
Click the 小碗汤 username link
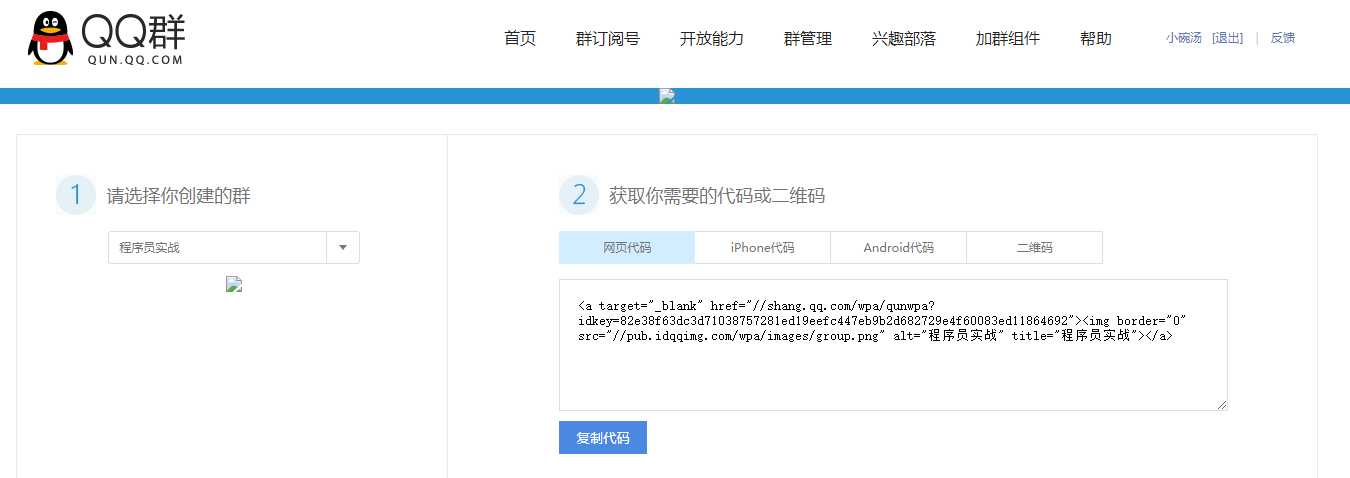click(x=1184, y=38)
